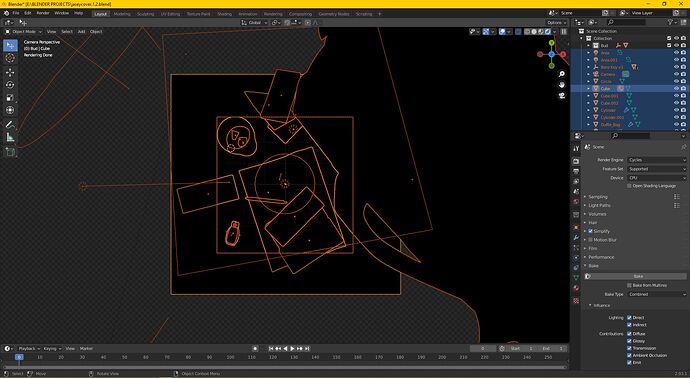Viewport: 690px width, 378px height.
Task: Open the File menu
Action: (x=16, y=13)
